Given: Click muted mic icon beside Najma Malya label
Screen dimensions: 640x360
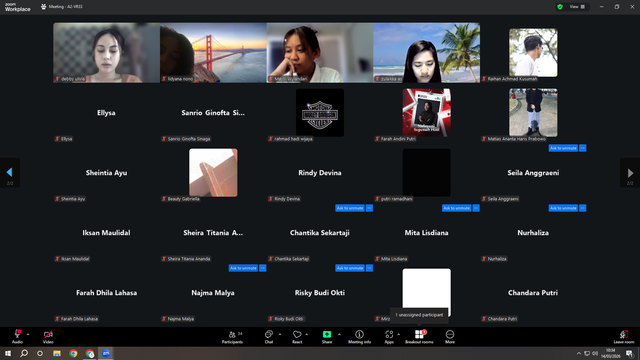Looking at the screenshot, I should pos(164,319).
